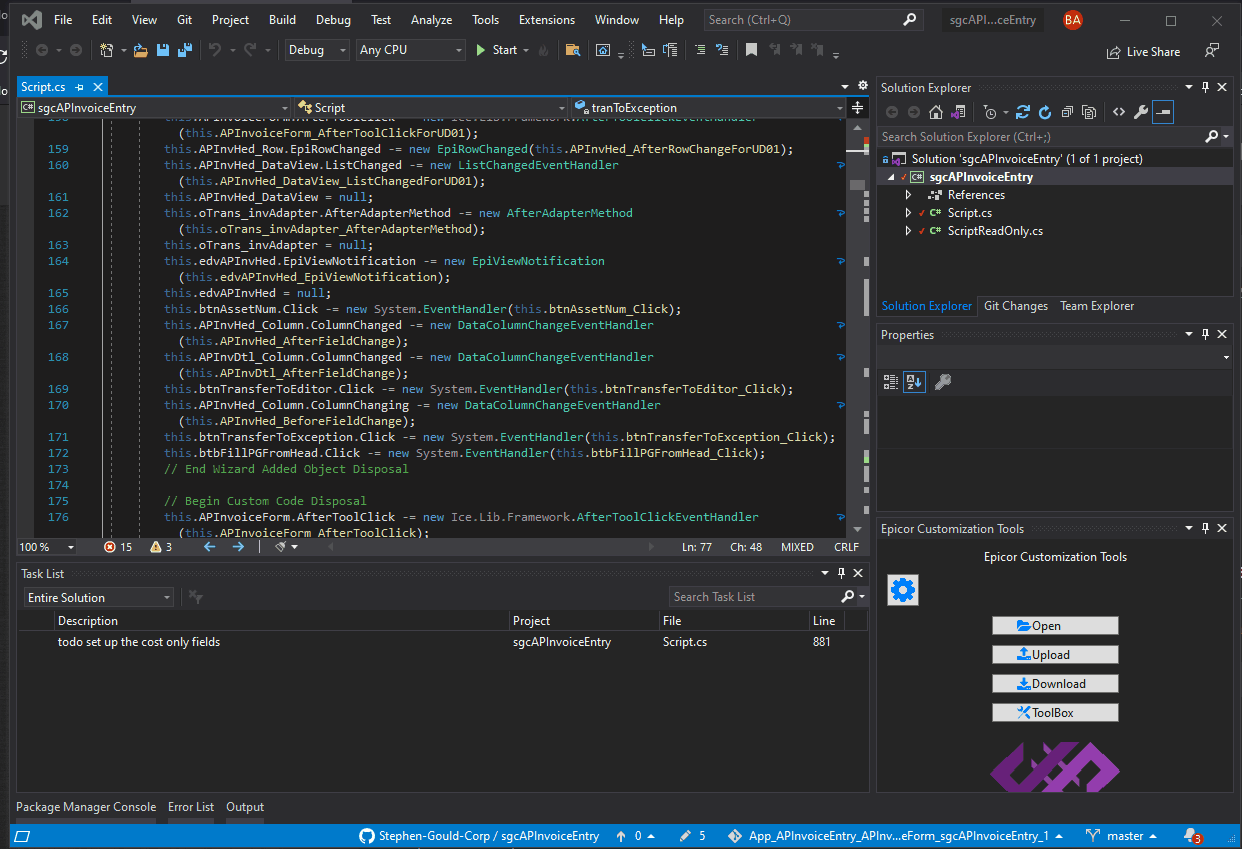1242x849 pixels.
Task: Click Show All Files in Solution Explorer
Action: tap(1090, 112)
